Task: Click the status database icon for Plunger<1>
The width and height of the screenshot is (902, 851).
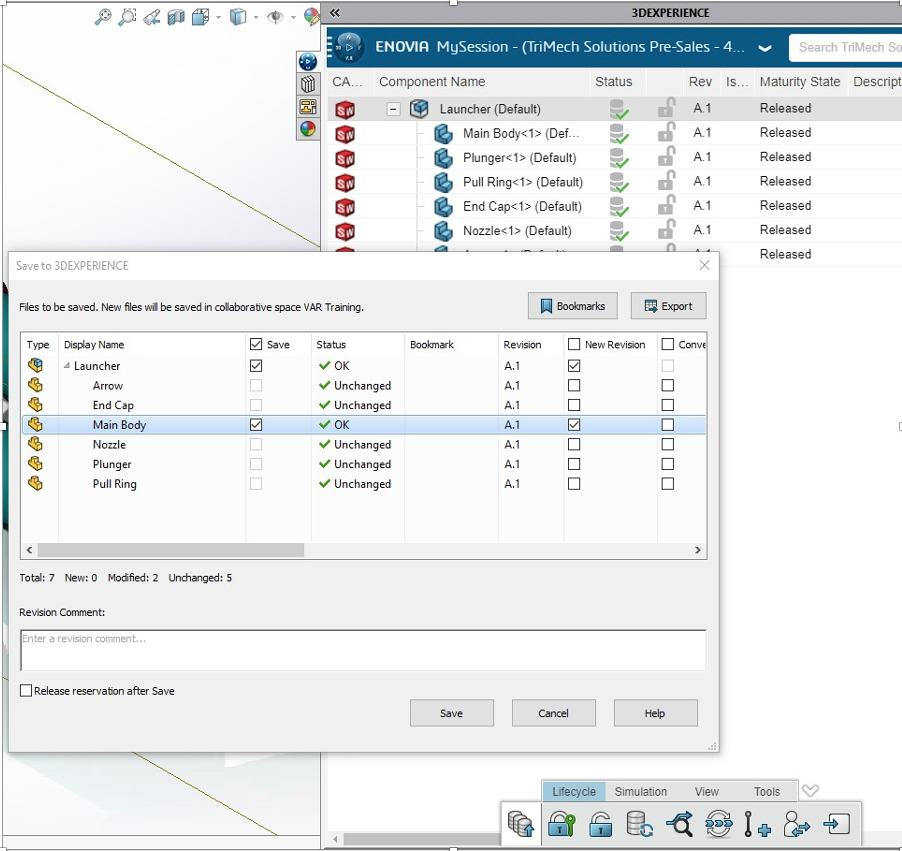Action: [x=619, y=157]
